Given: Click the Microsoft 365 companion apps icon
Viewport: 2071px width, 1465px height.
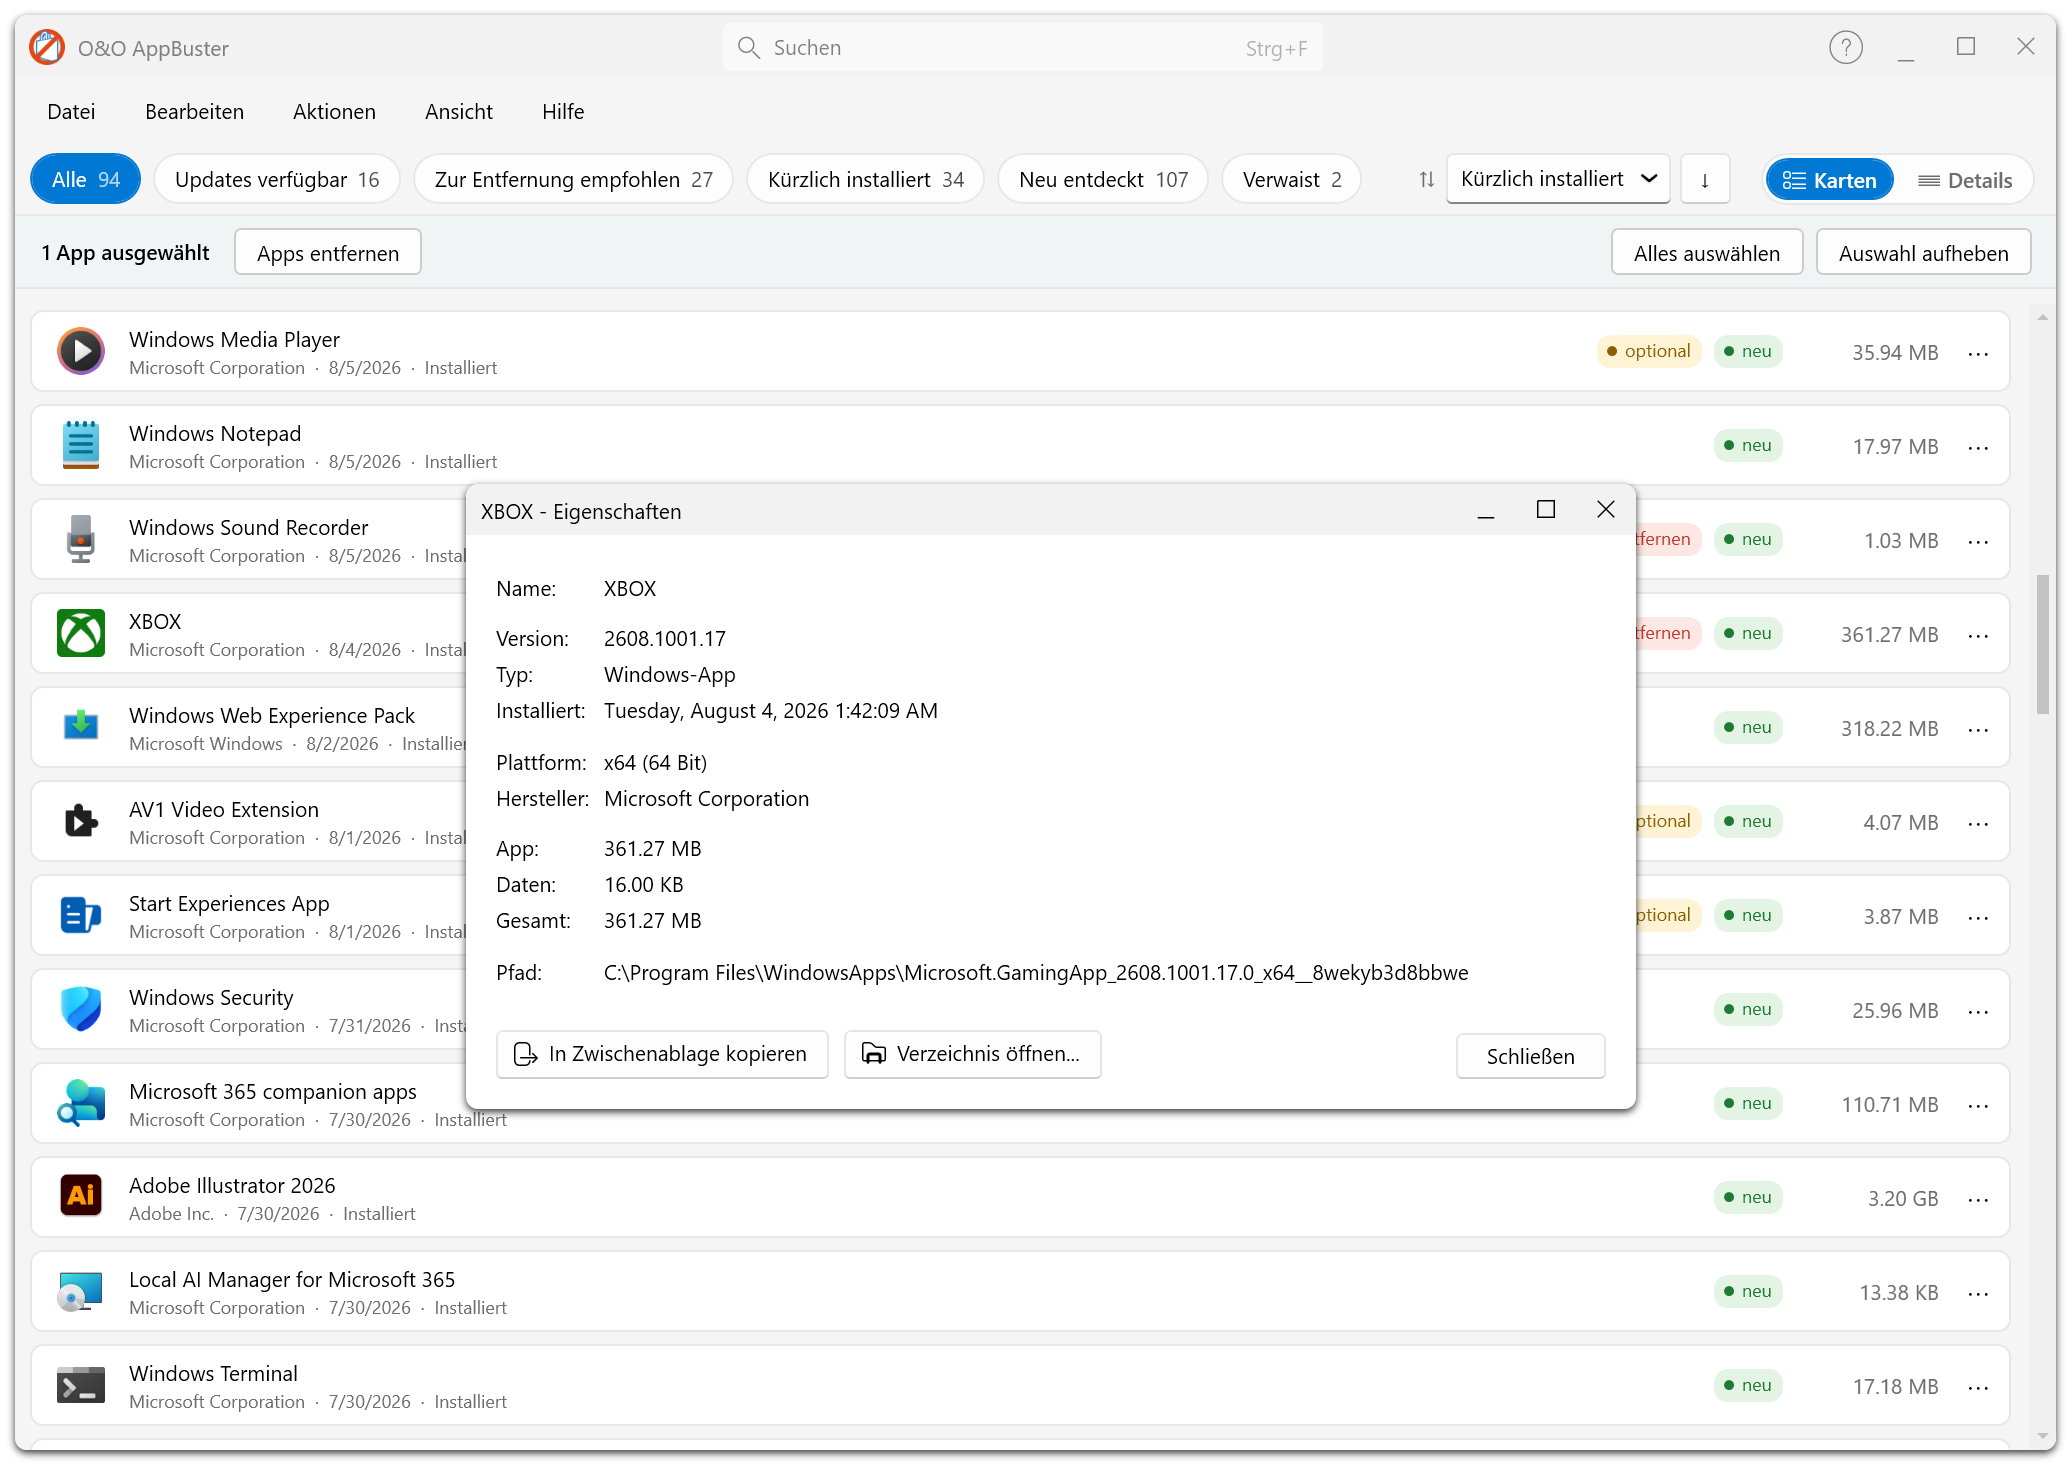Looking at the screenshot, I should pyautogui.click(x=81, y=1103).
